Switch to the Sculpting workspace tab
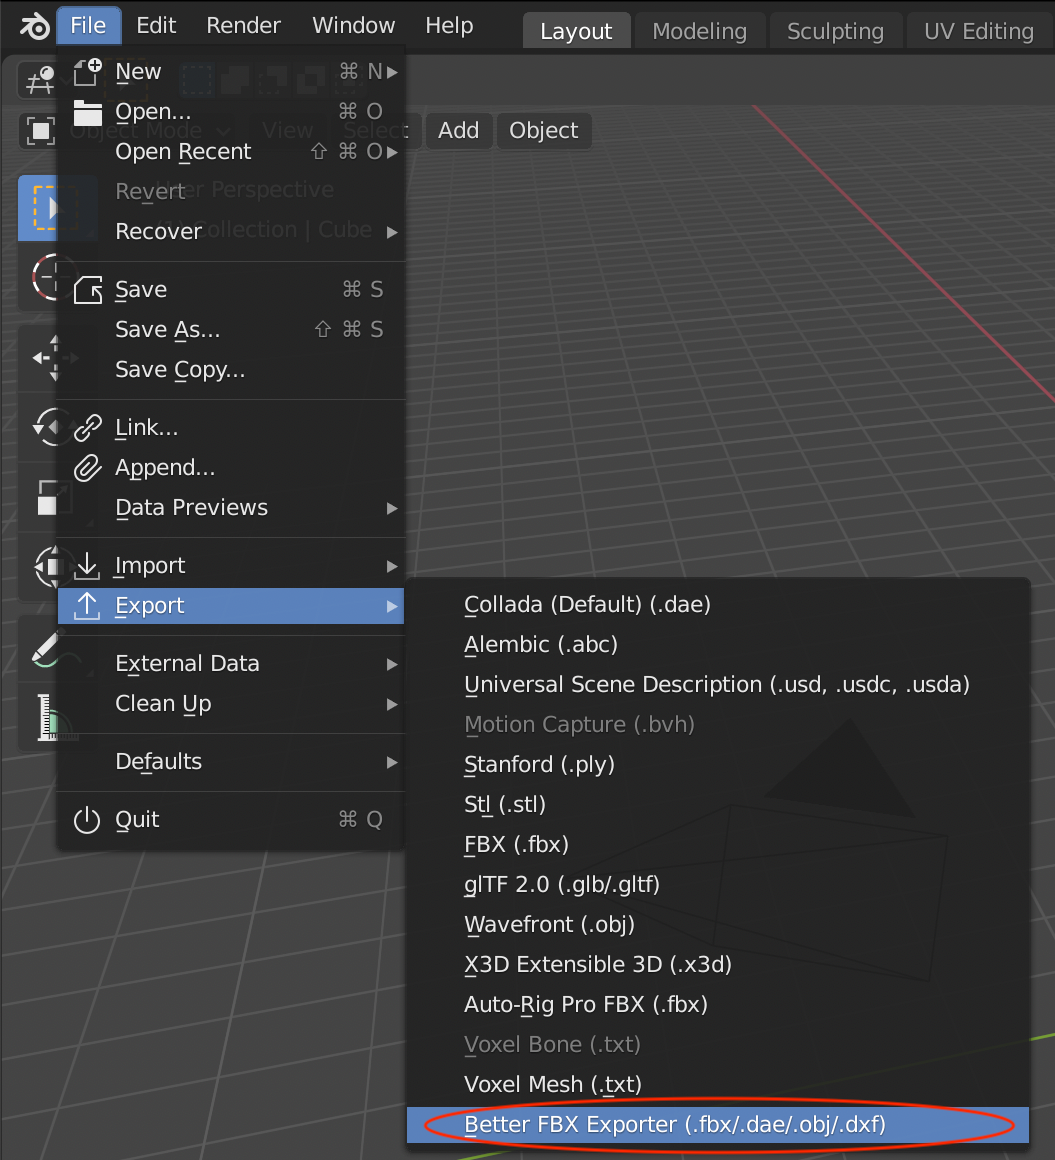Viewport: 1055px width, 1160px height. tap(835, 31)
